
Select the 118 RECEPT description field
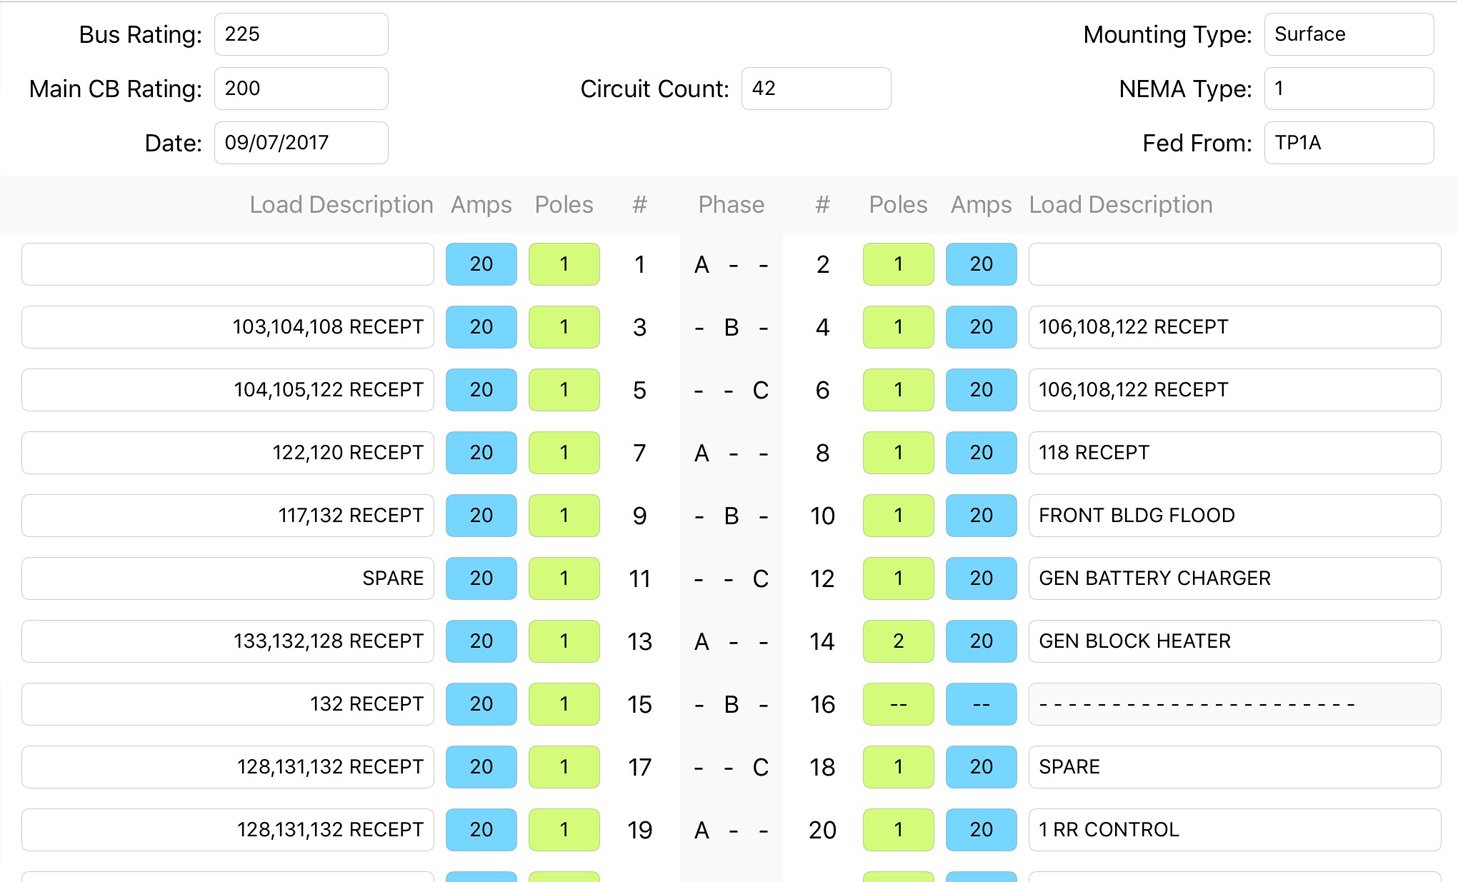click(1234, 453)
